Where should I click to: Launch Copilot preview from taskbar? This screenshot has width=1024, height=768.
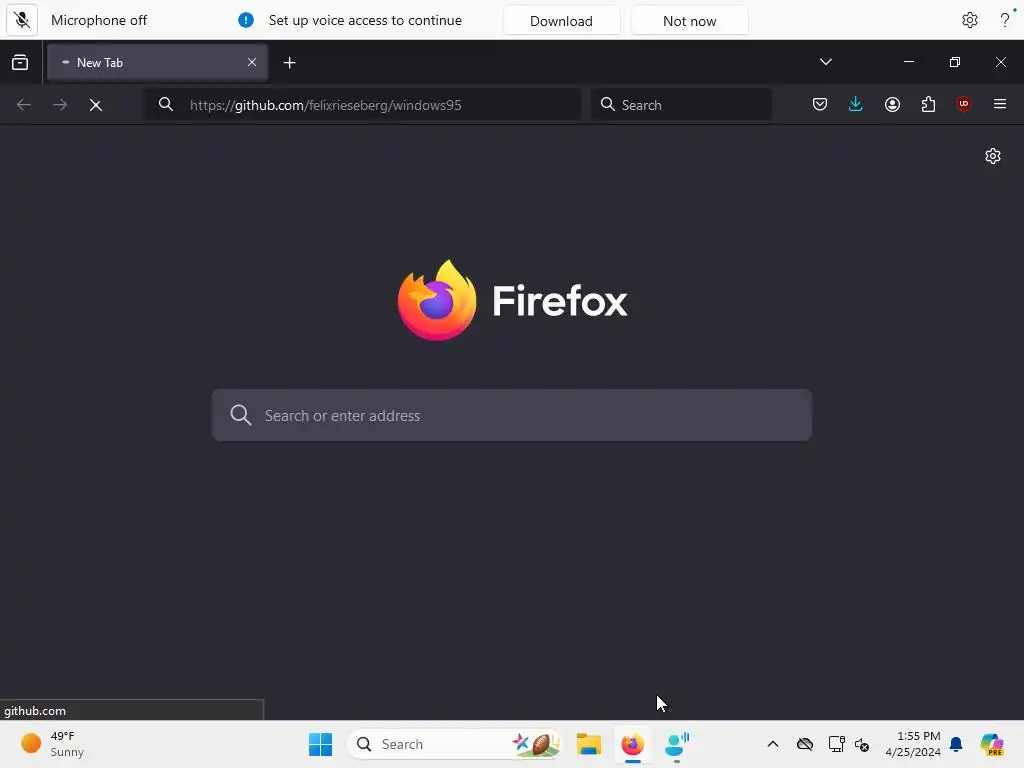click(x=991, y=744)
